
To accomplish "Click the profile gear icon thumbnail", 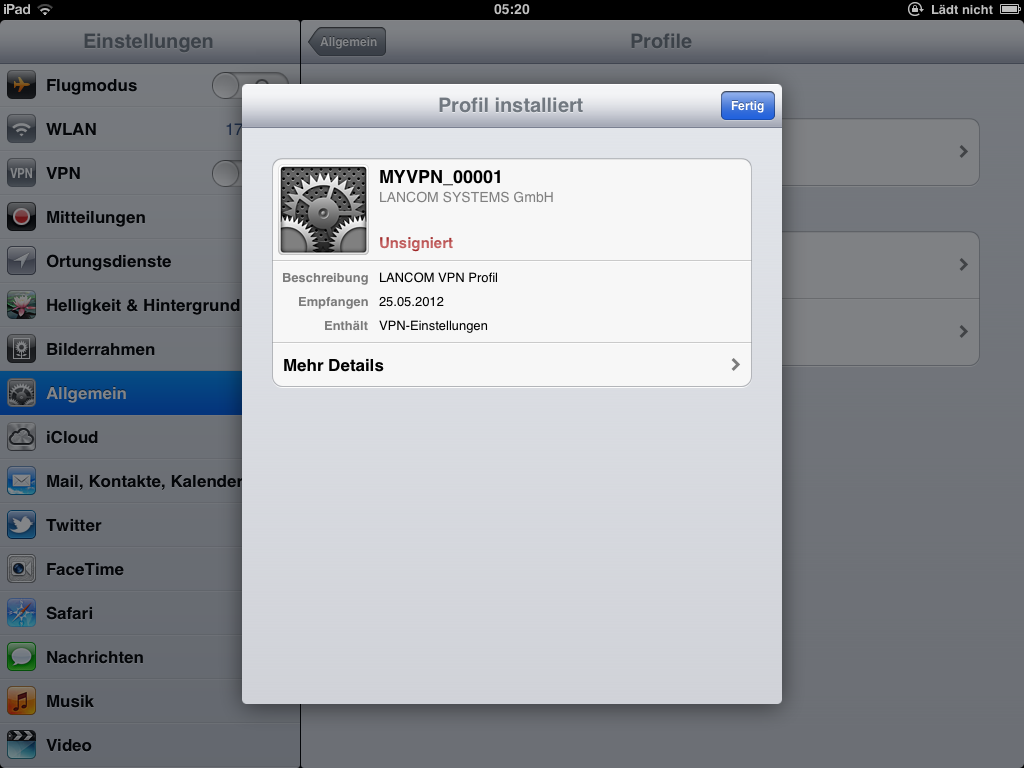I will point(323,210).
